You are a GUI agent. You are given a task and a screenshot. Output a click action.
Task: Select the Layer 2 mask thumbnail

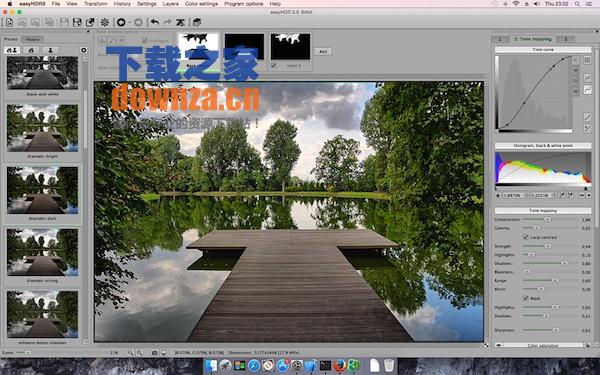click(290, 46)
